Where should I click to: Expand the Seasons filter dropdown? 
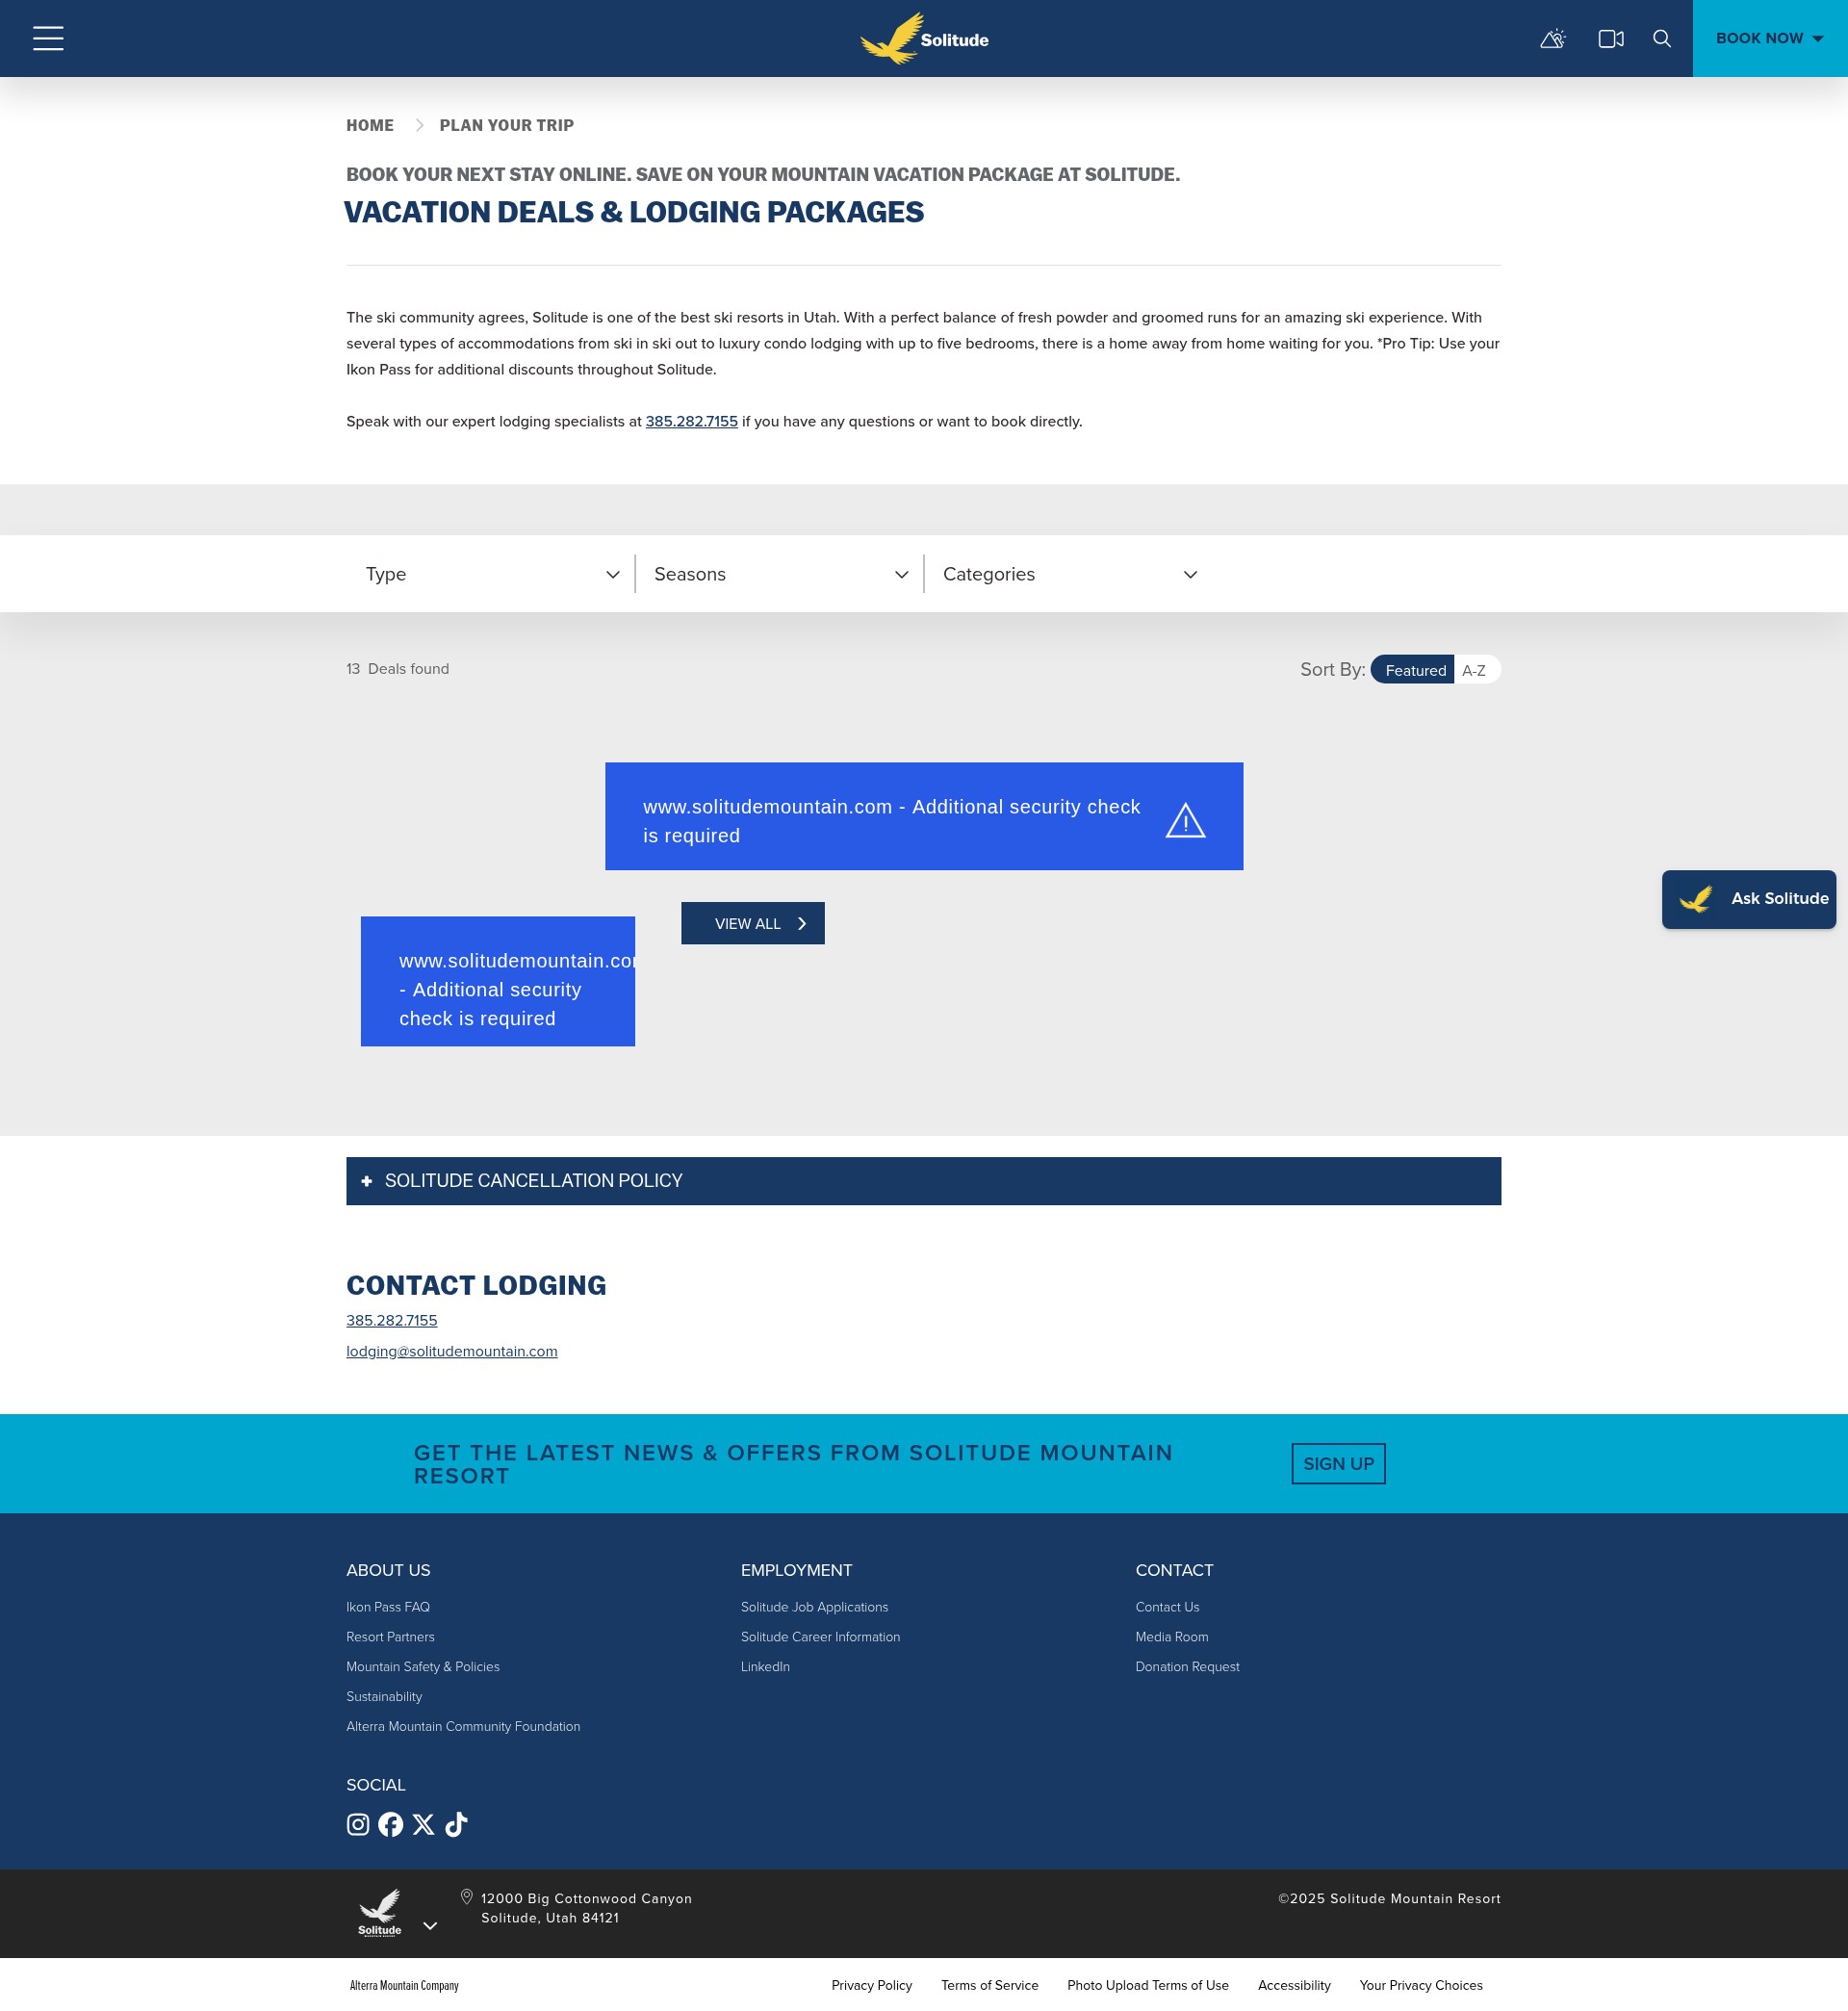click(x=780, y=574)
